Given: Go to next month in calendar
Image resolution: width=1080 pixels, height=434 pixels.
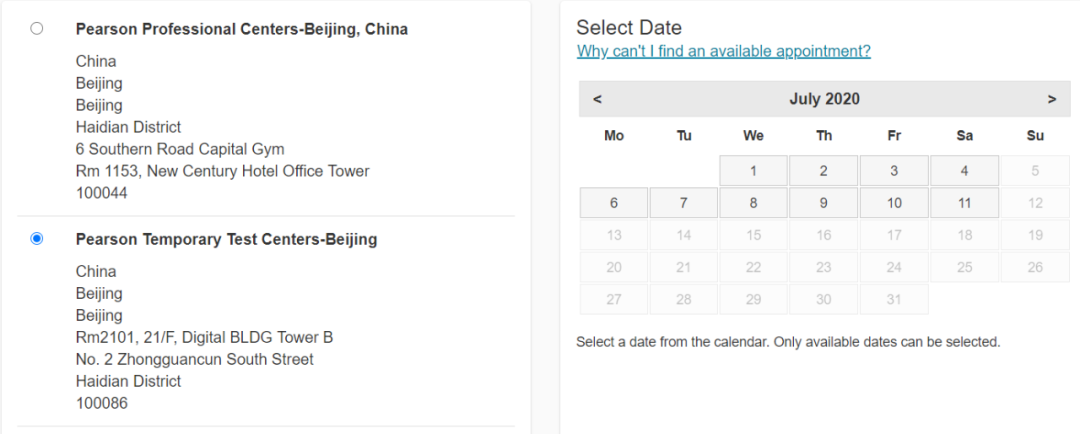Looking at the screenshot, I should pos(1052,99).
